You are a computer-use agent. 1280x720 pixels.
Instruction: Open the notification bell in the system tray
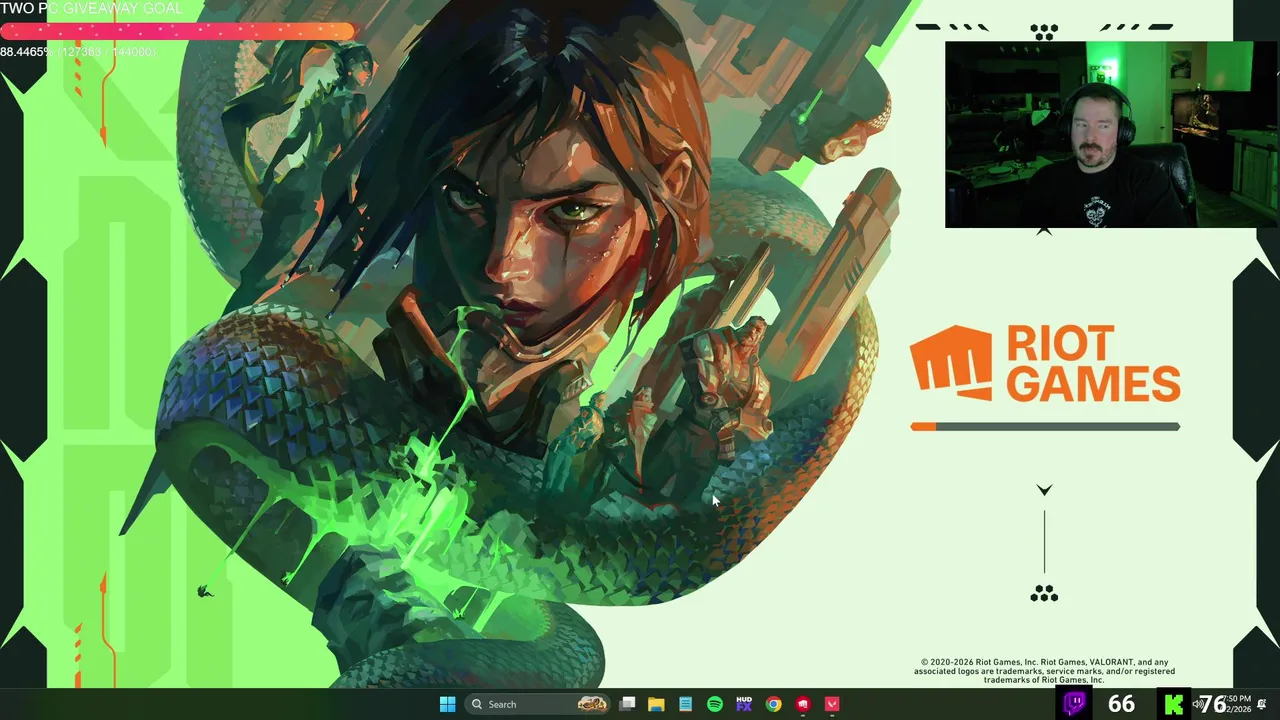point(1262,704)
